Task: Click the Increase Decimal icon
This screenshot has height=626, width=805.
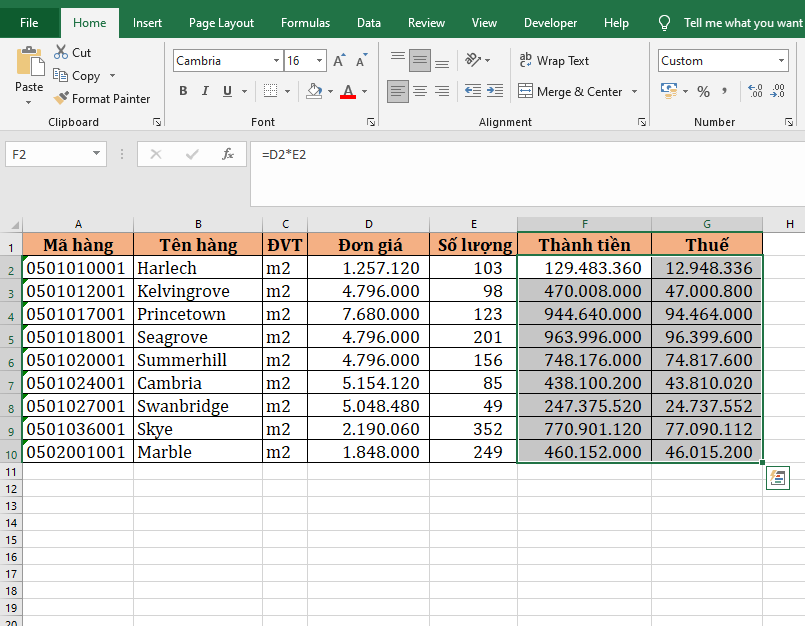Action: click(x=755, y=92)
